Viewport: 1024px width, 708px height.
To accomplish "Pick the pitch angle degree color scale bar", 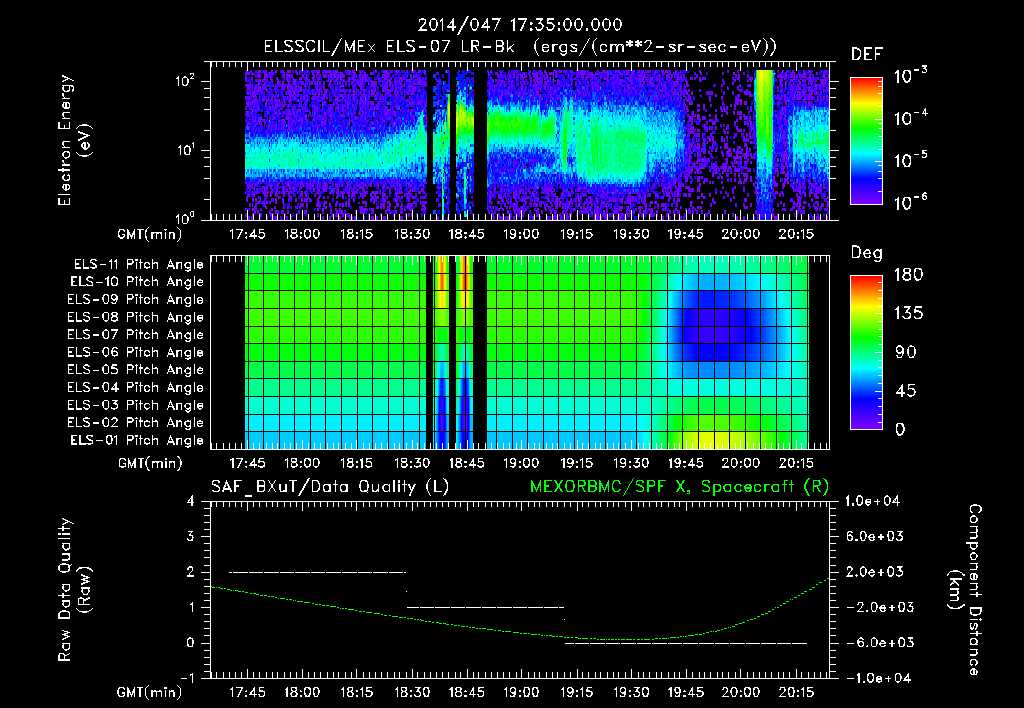I will pos(866,352).
